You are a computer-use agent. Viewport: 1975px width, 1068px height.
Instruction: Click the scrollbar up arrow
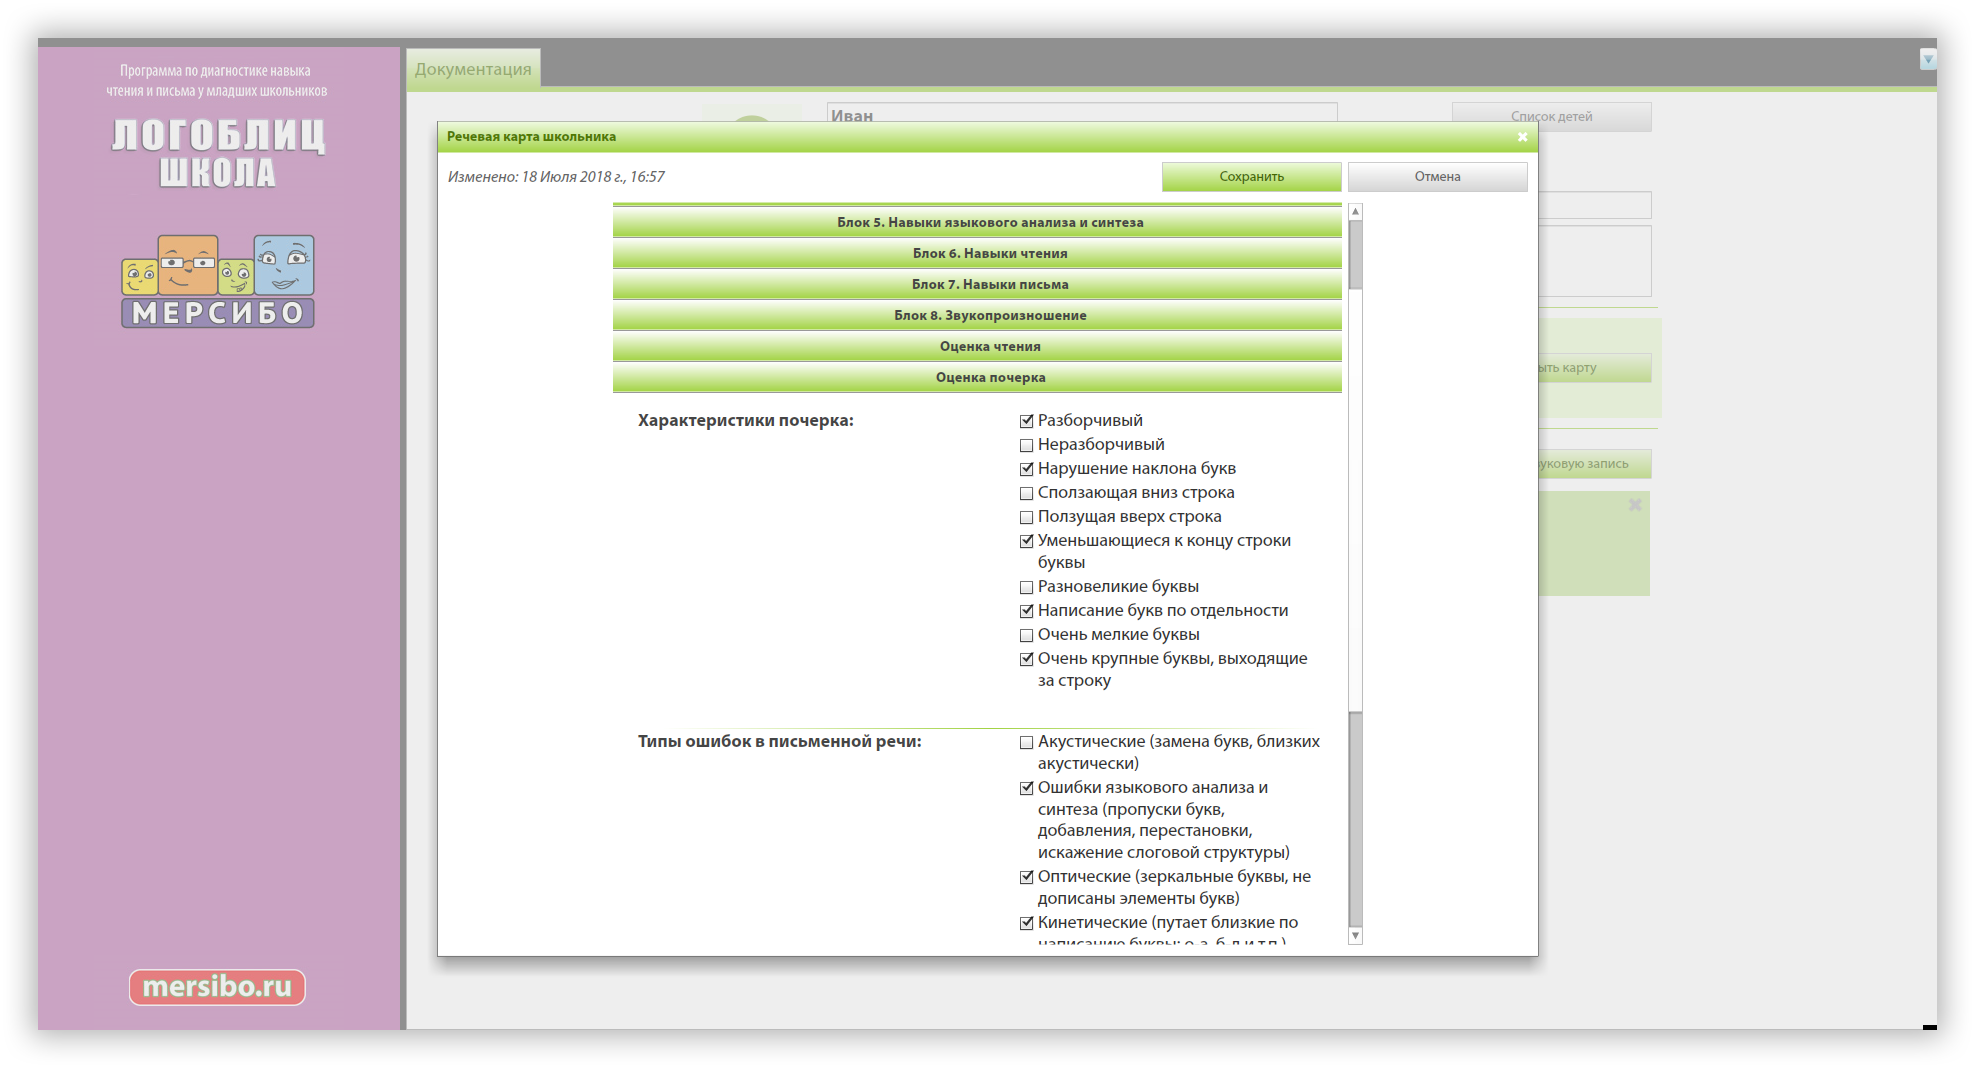click(x=1355, y=212)
